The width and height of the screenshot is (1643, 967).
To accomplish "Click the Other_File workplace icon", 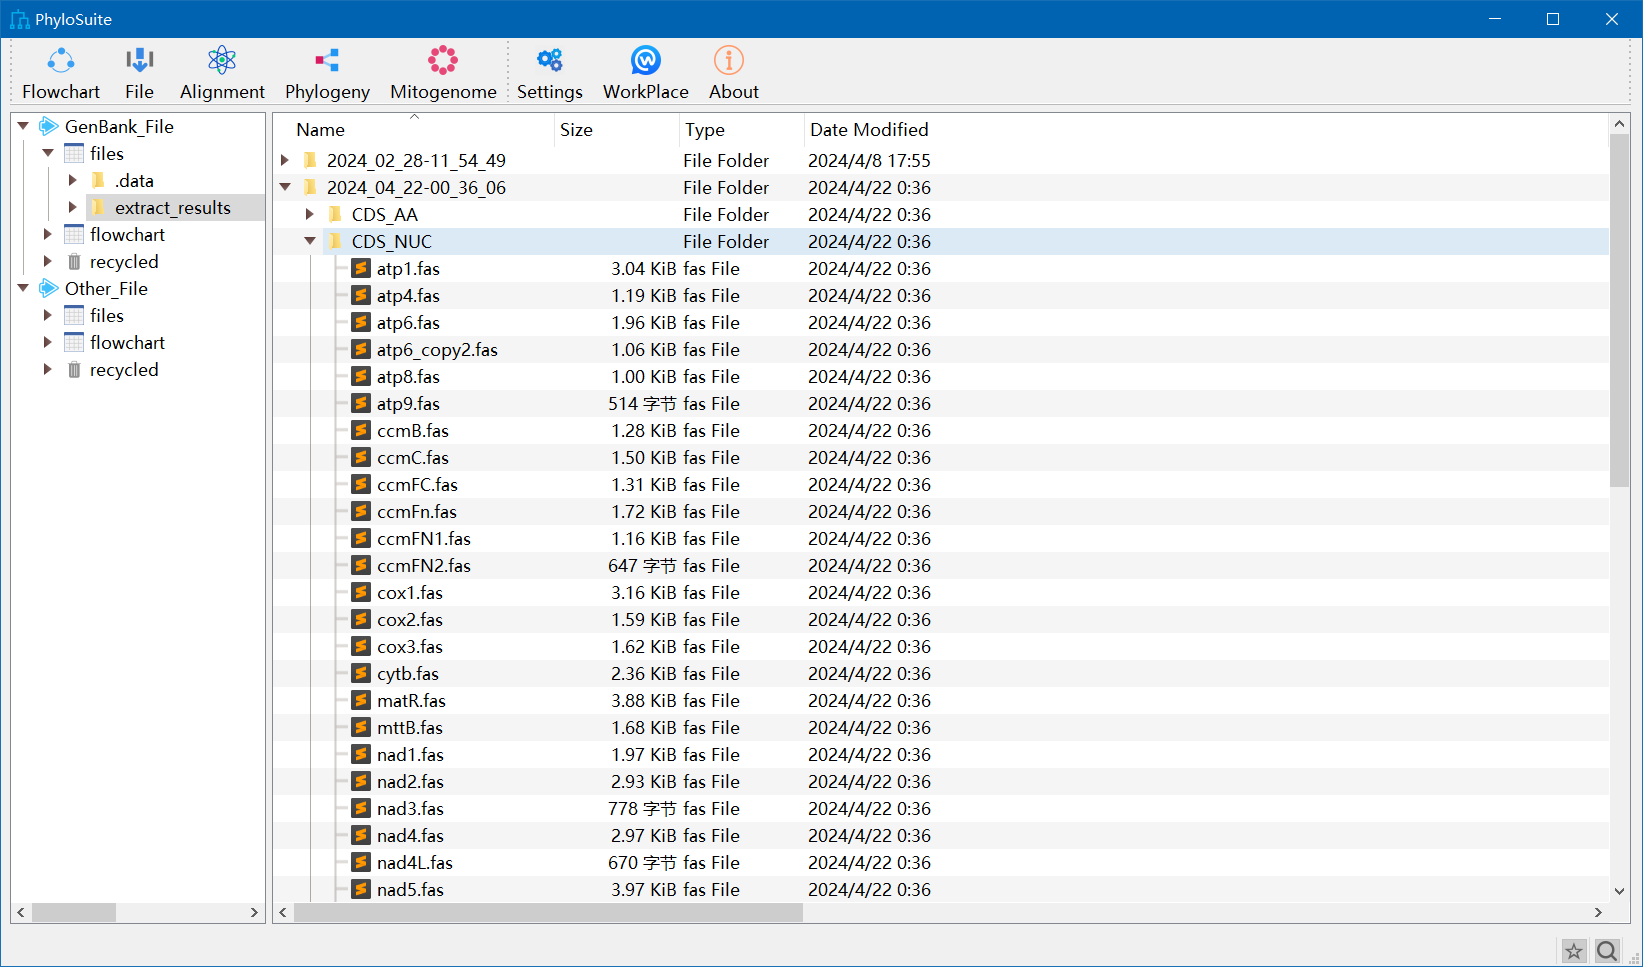I will point(48,288).
